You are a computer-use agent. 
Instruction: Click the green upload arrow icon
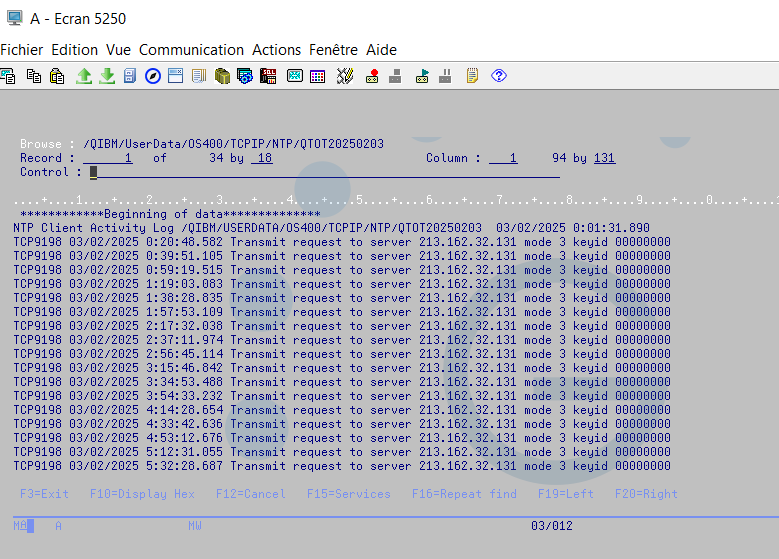pos(84,76)
